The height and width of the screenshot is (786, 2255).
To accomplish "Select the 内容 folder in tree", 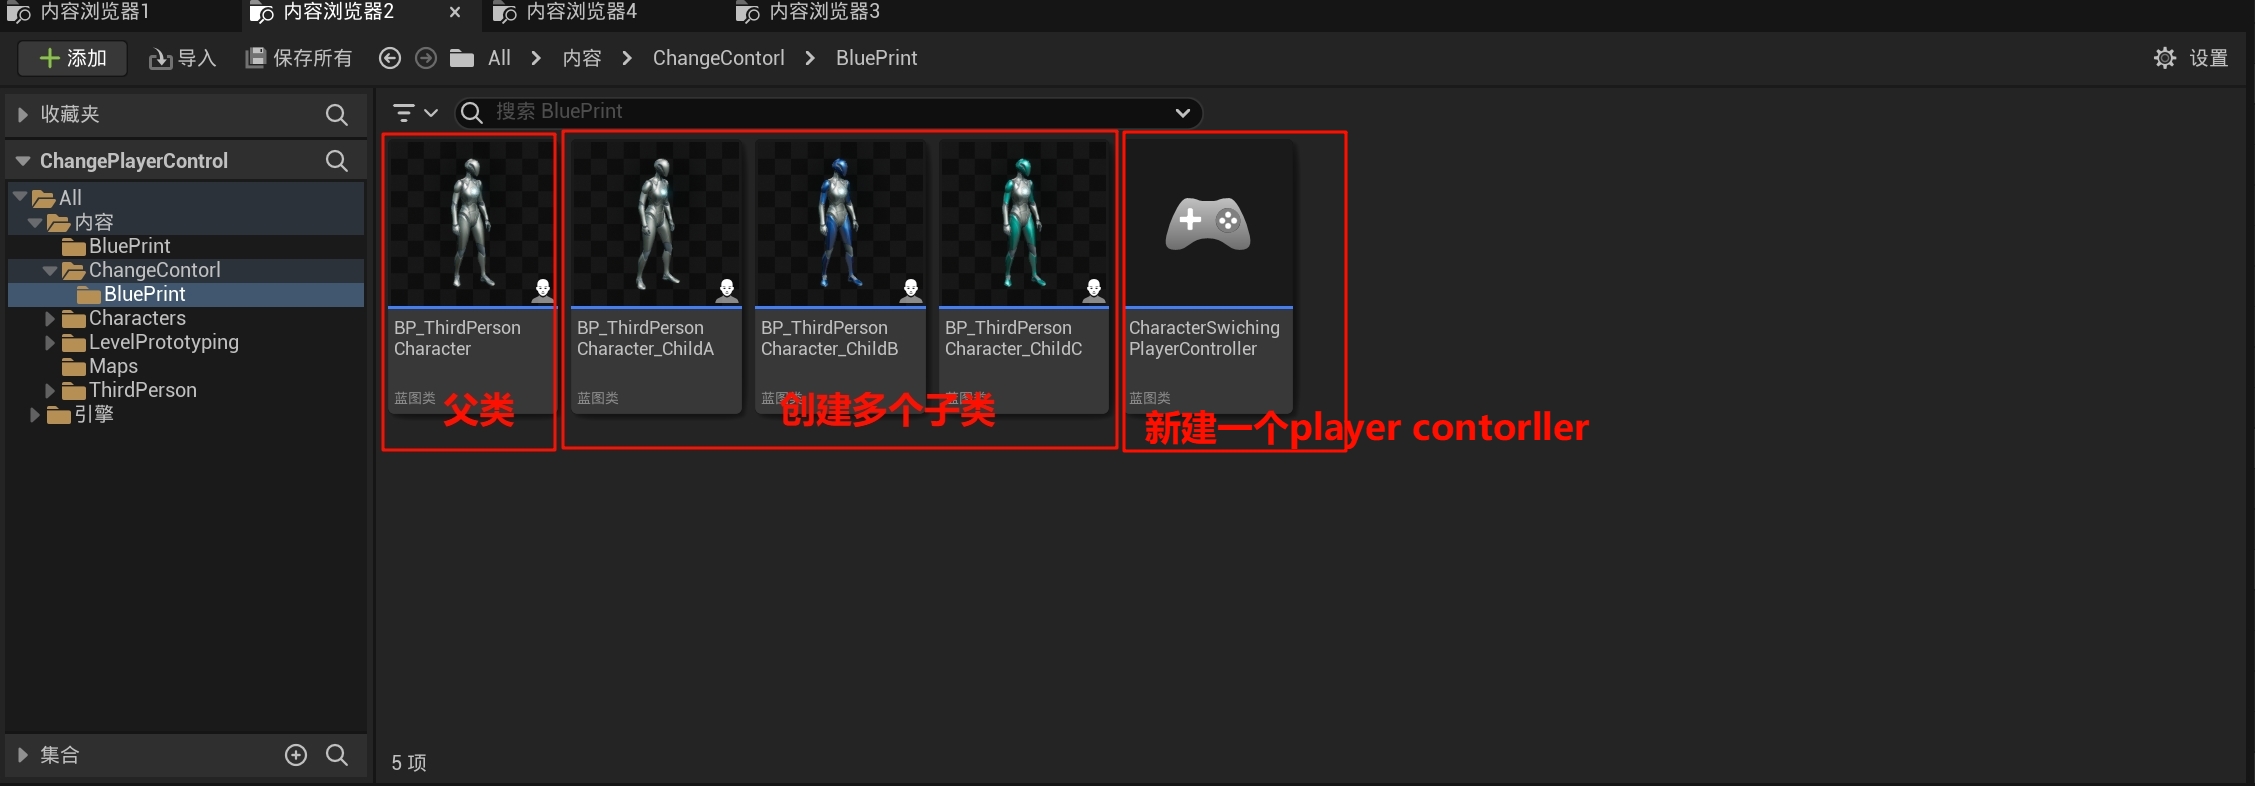I will 94,222.
